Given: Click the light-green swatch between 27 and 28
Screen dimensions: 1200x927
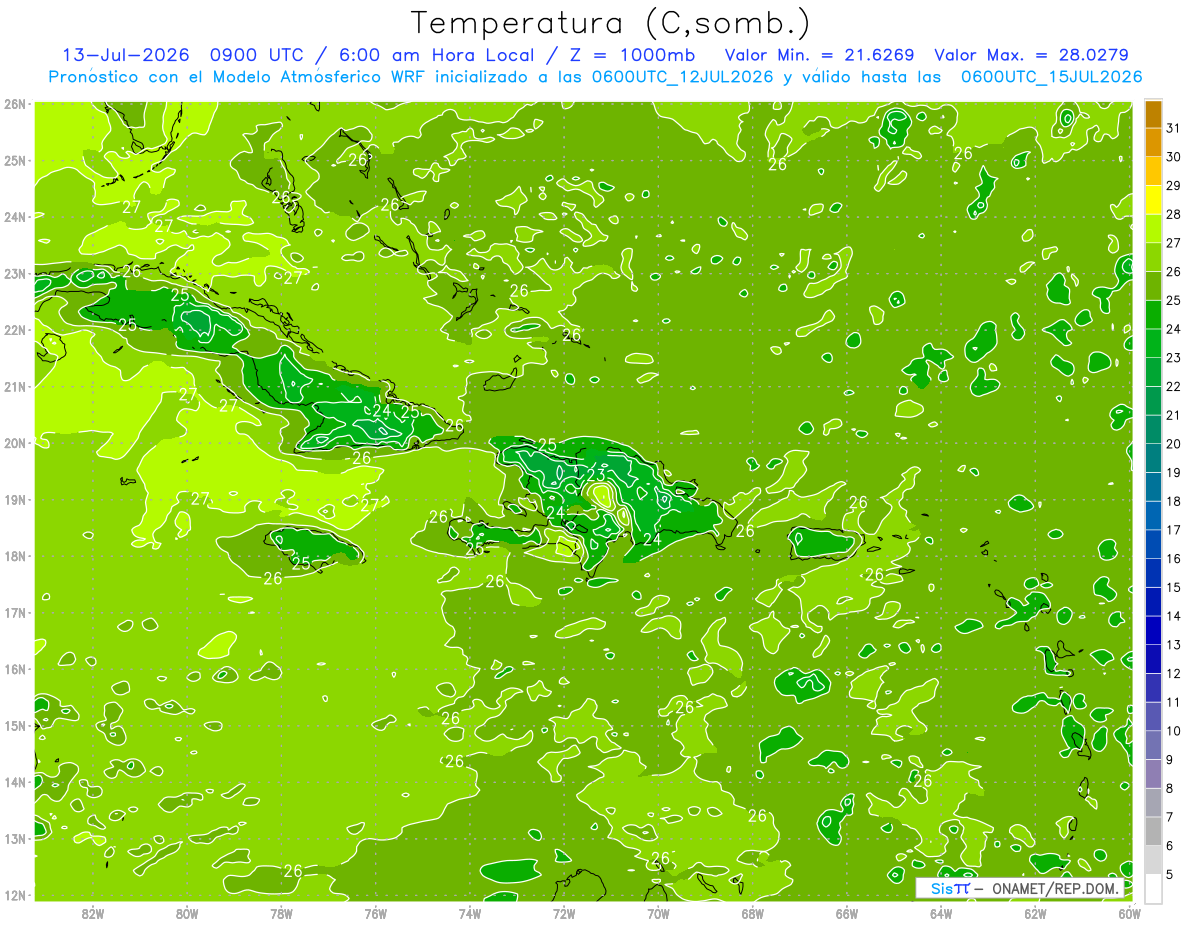Looking at the screenshot, I should click(x=1153, y=229).
